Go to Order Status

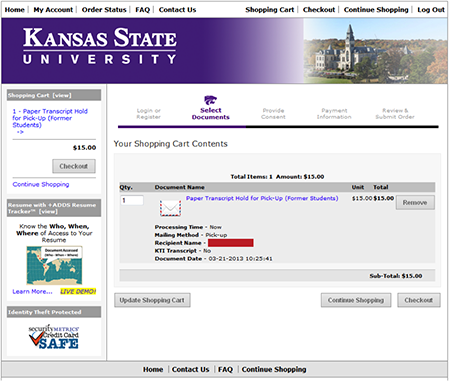click(x=104, y=10)
